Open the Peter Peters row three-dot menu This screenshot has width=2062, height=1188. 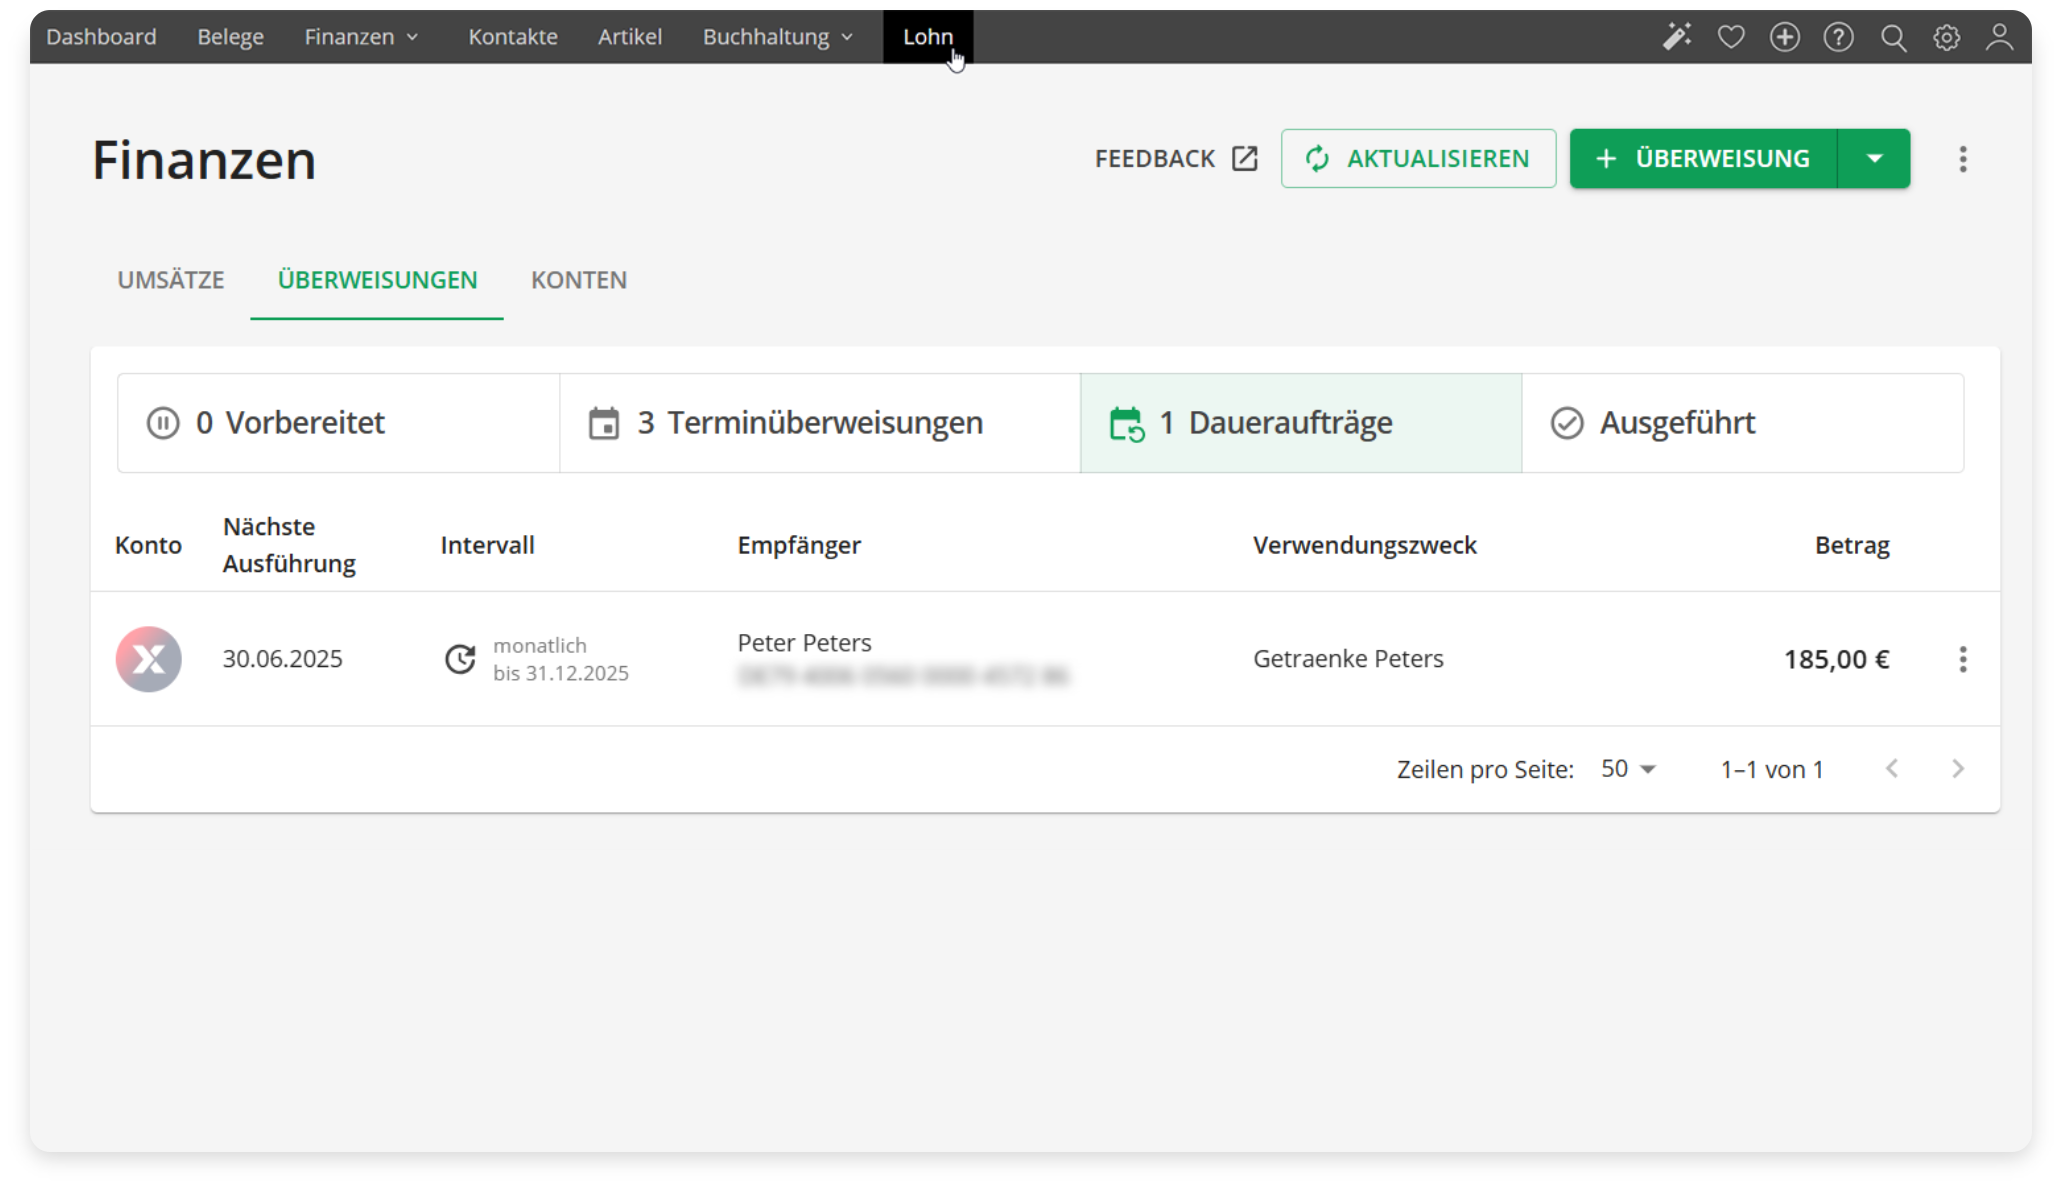click(x=1962, y=659)
